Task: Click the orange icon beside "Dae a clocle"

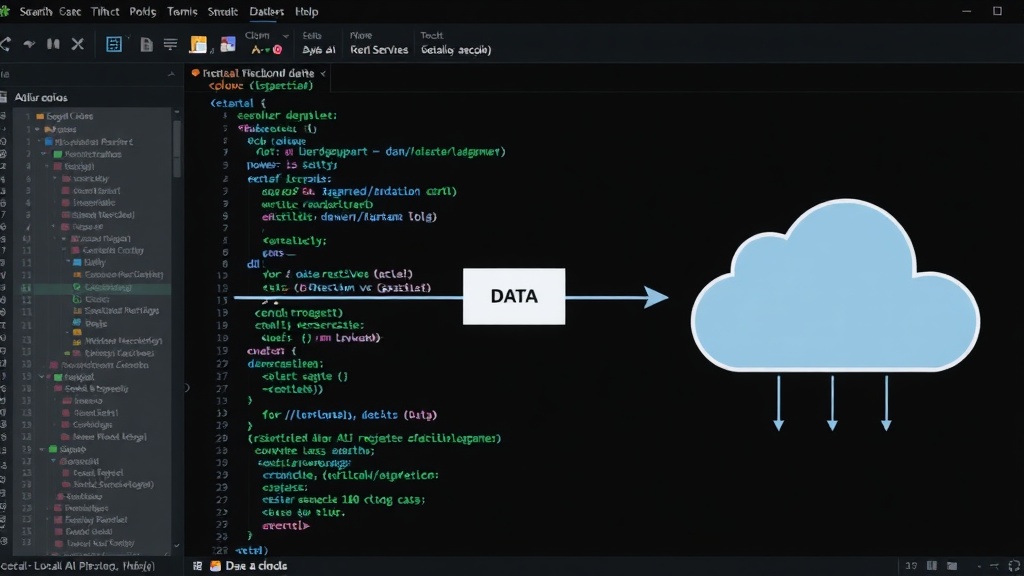Action: click(x=216, y=566)
